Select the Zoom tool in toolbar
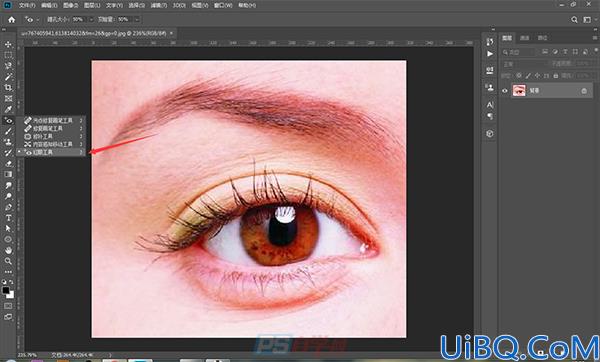The image size is (600, 362). click(x=8, y=261)
